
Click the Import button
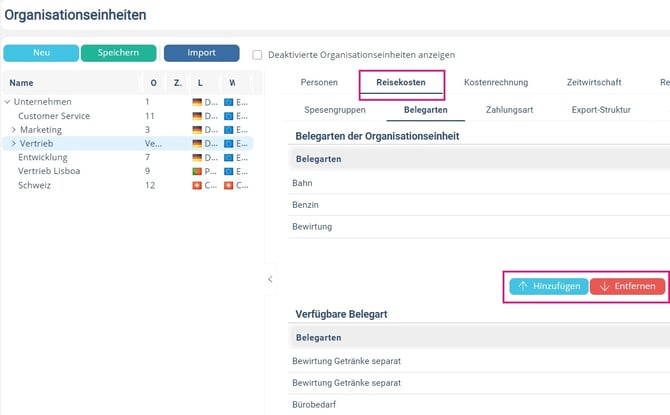point(201,53)
